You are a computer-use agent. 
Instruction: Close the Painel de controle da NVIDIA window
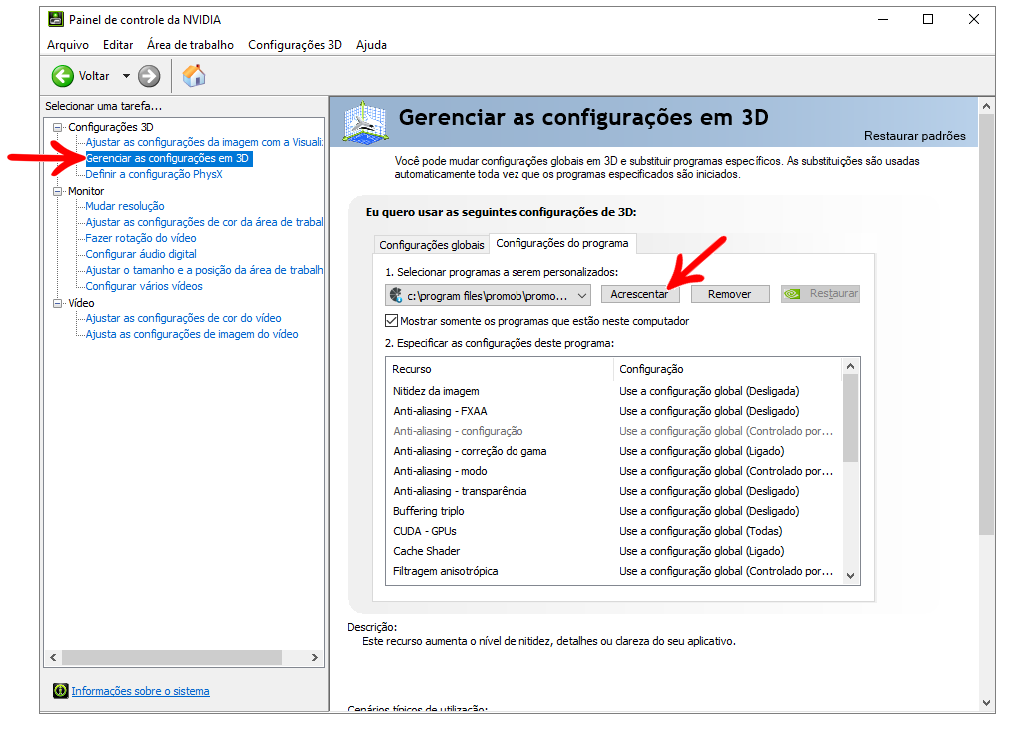tap(973, 19)
